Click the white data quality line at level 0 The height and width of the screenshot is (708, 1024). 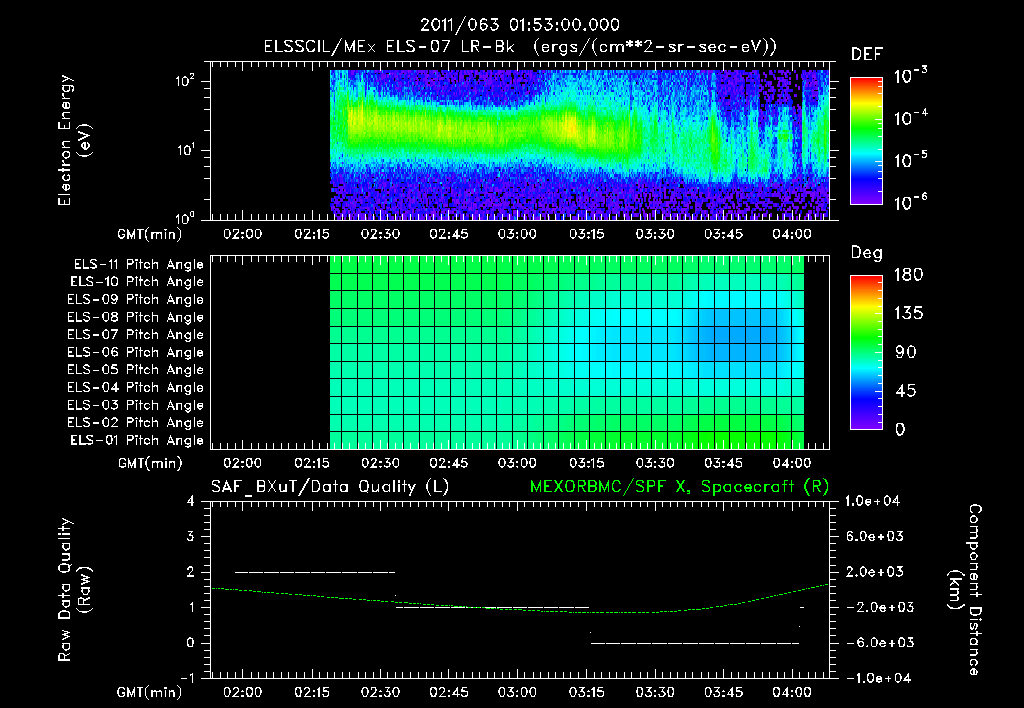pos(695,643)
